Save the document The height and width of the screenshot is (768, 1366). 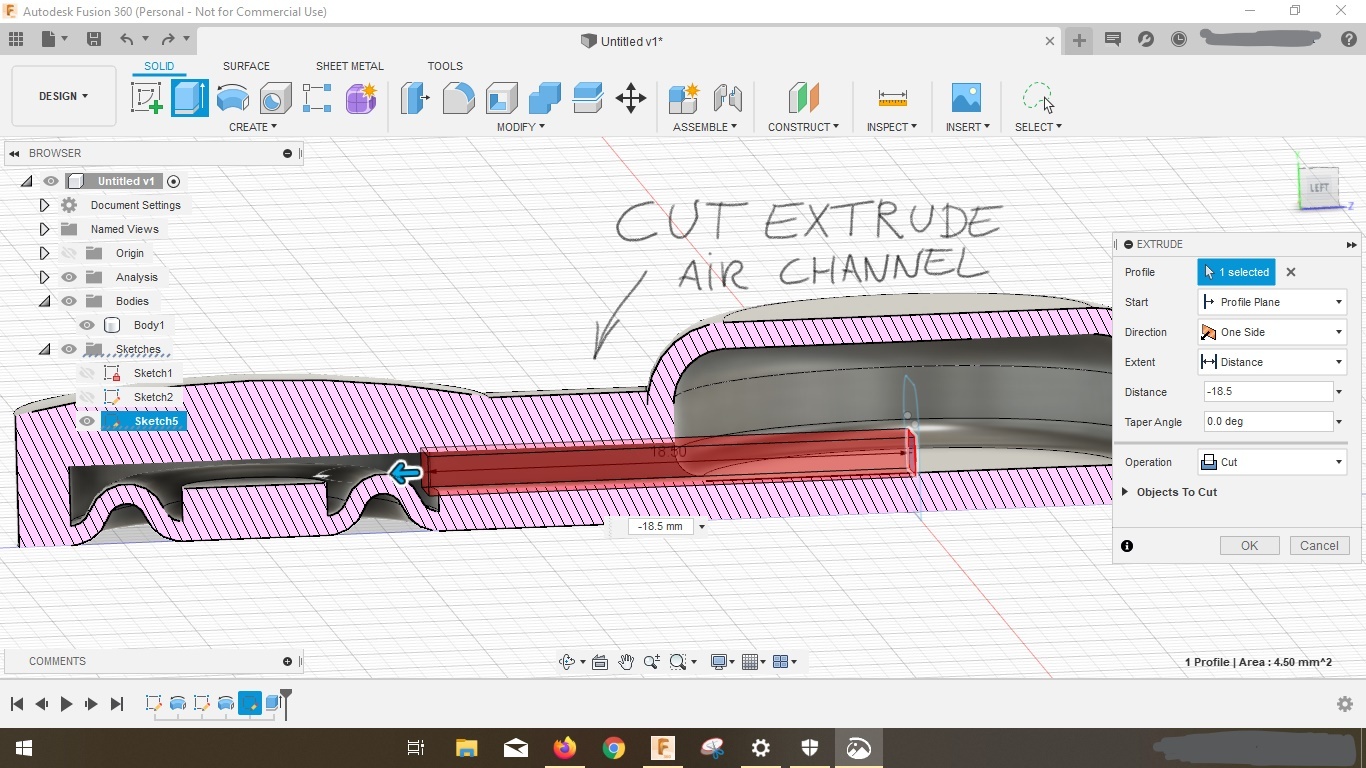coord(93,40)
